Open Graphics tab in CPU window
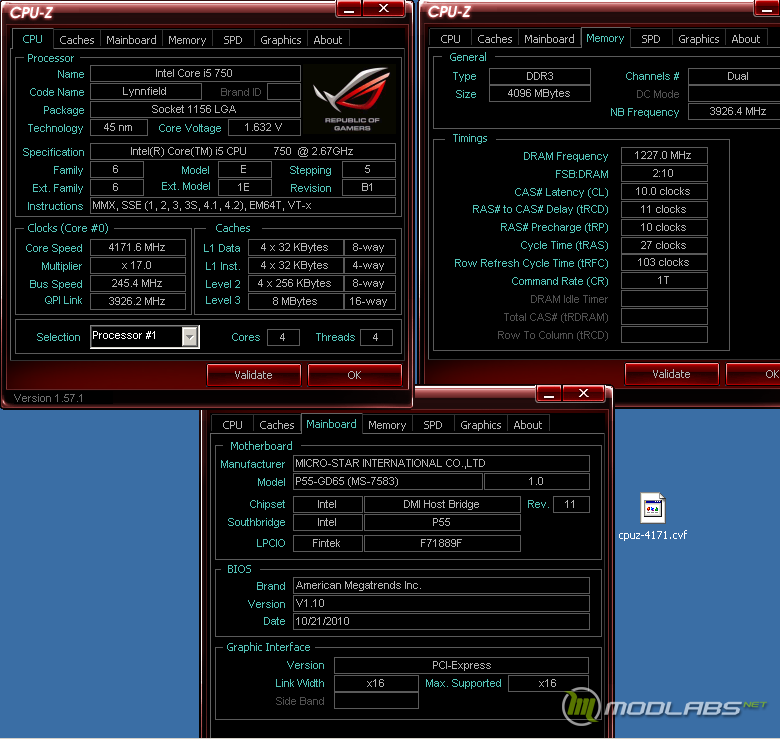The width and height of the screenshot is (780, 740). pyautogui.click(x=281, y=40)
